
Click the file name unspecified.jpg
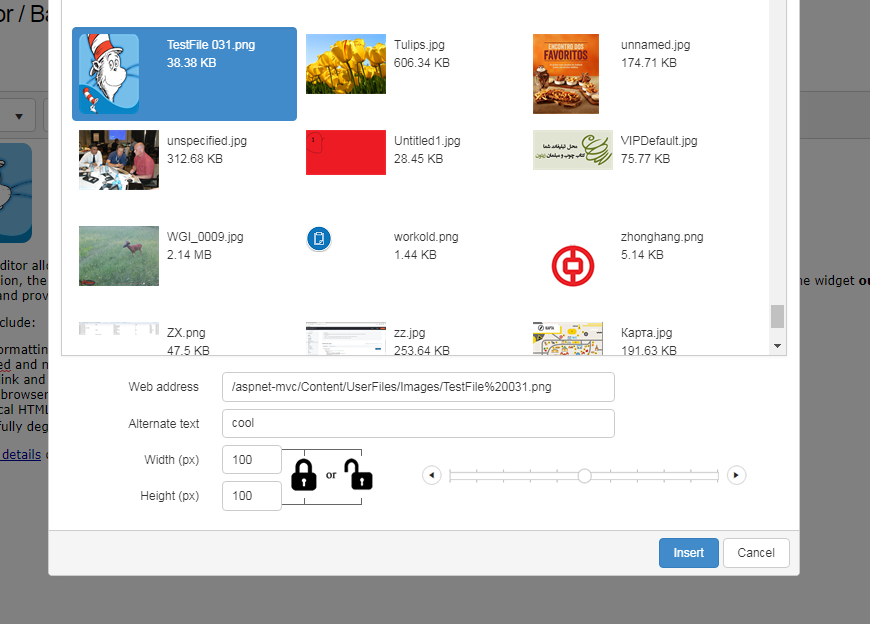point(207,141)
